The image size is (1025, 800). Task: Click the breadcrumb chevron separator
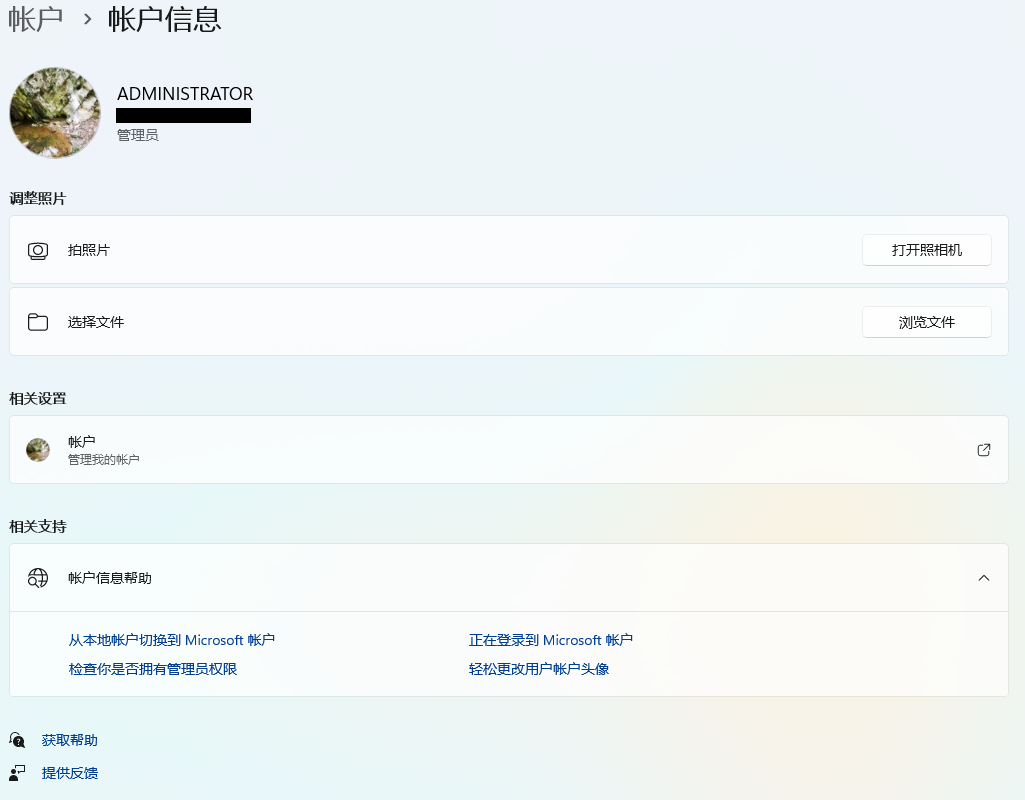click(x=87, y=20)
